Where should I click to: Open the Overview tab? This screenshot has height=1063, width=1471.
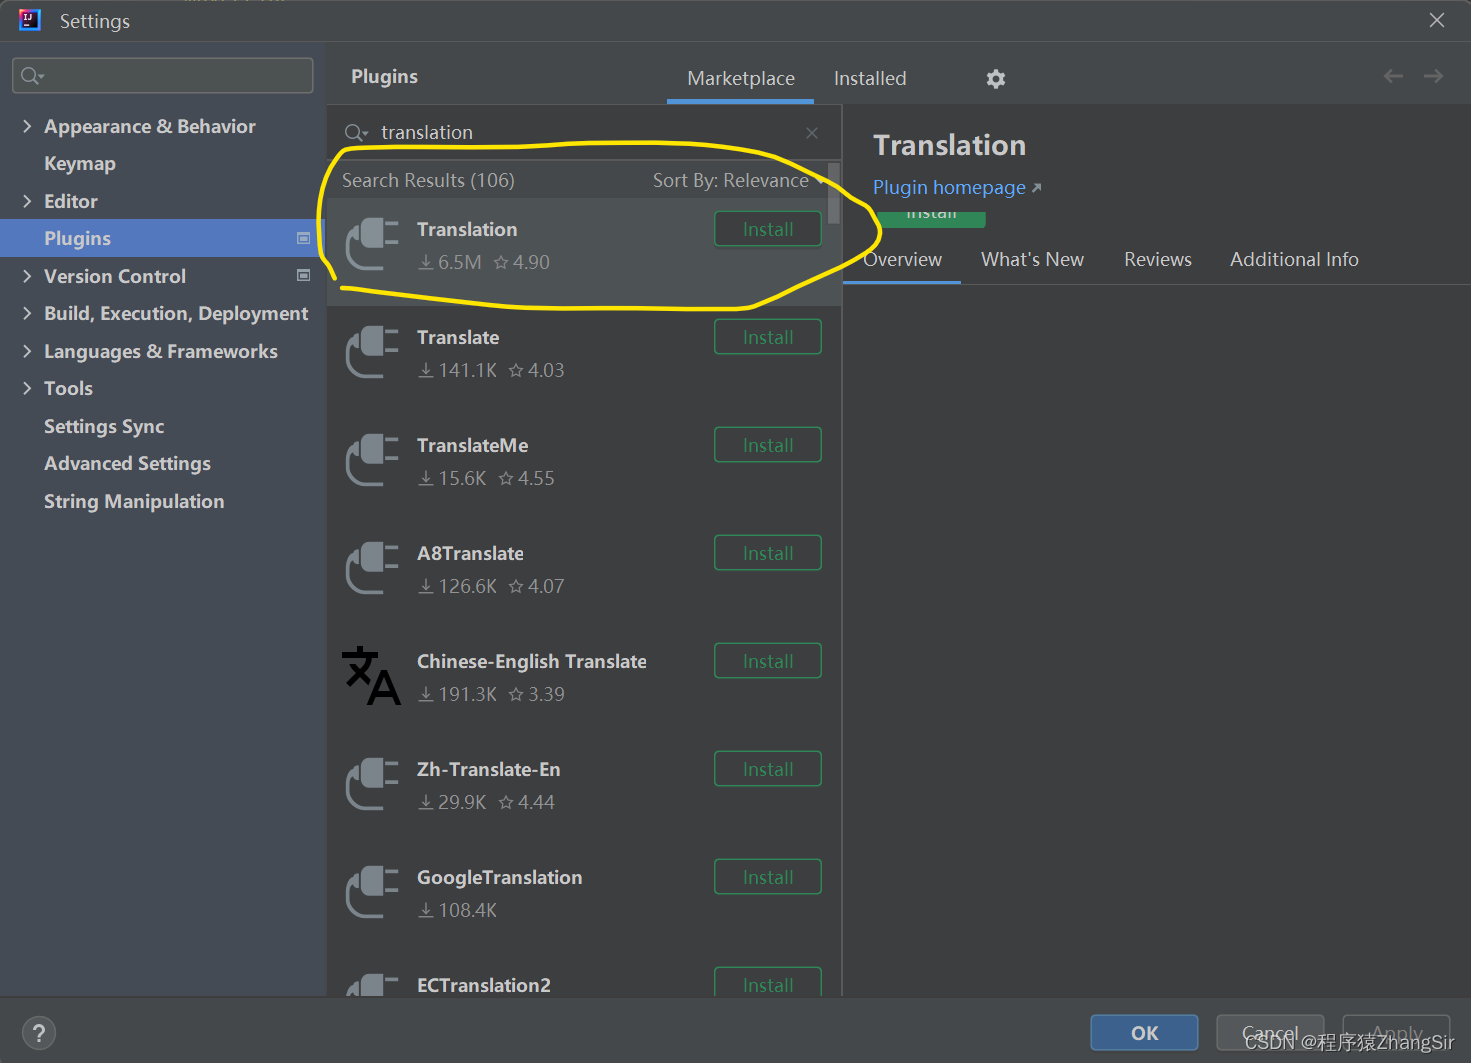[902, 259]
